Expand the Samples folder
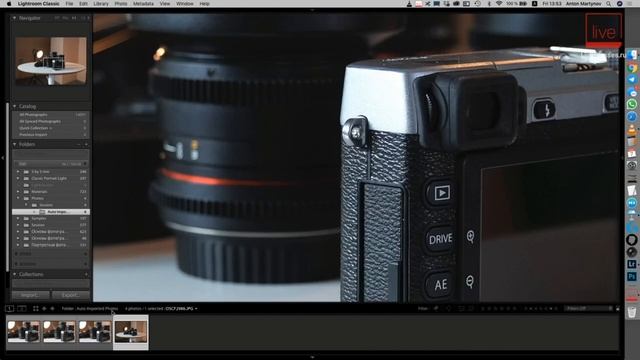Image resolution: width=640 pixels, height=360 pixels. tap(18, 218)
